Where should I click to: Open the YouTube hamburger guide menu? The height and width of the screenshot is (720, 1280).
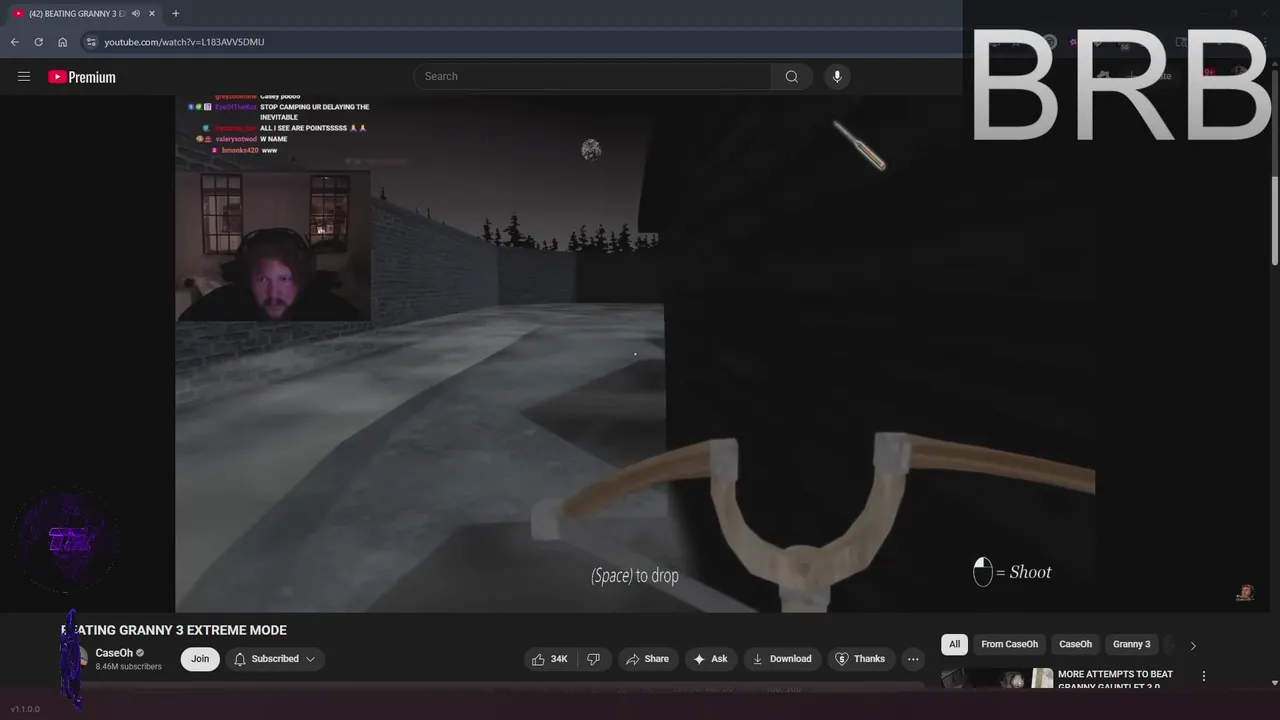coord(24,76)
